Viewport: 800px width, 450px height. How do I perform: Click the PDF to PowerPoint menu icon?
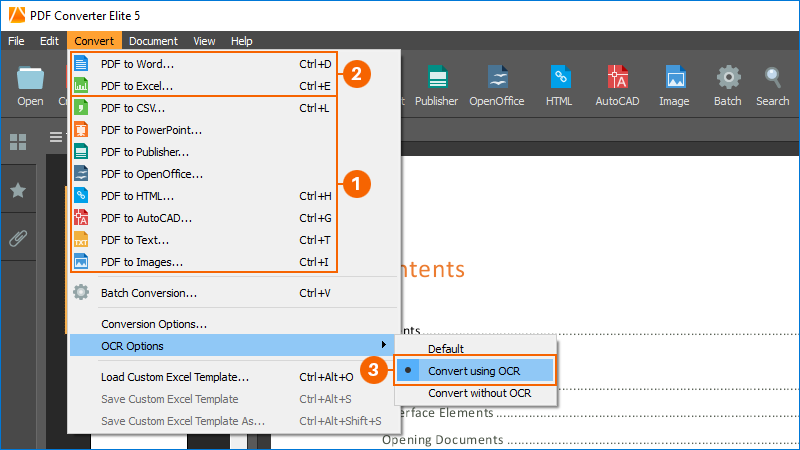[x=81, y=130]
